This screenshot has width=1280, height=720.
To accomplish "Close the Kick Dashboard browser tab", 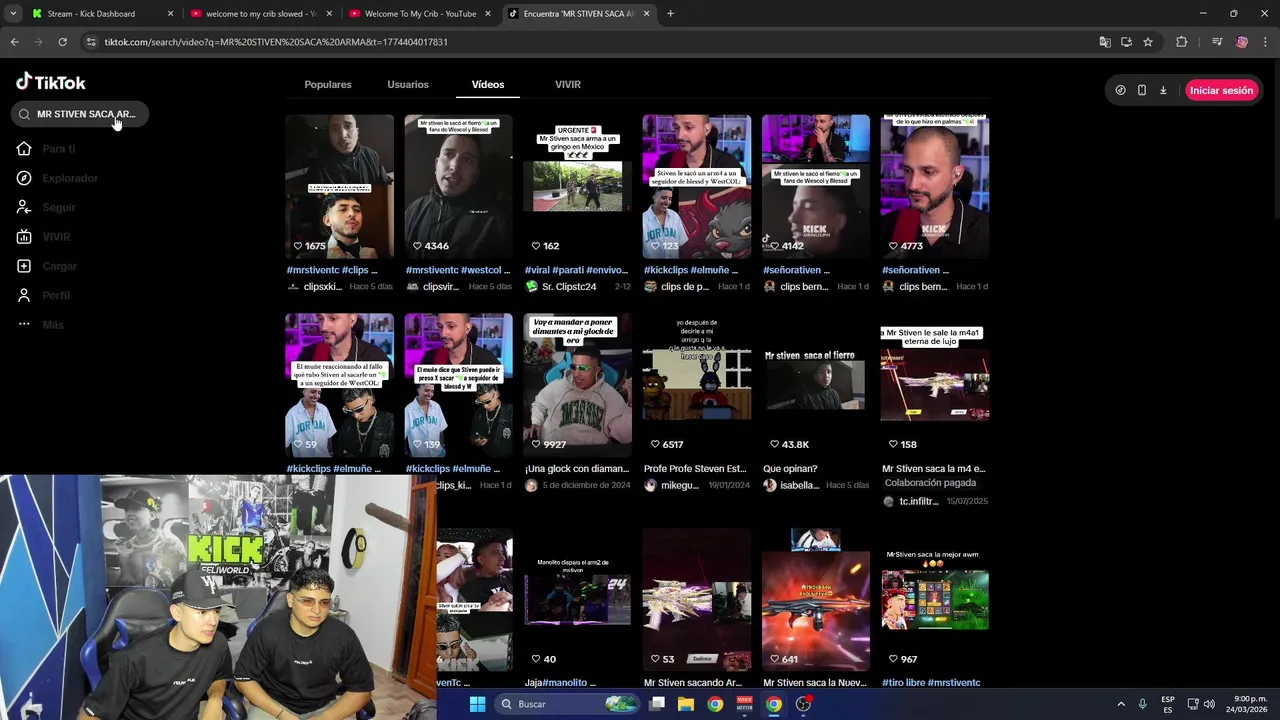I will 170,14.
